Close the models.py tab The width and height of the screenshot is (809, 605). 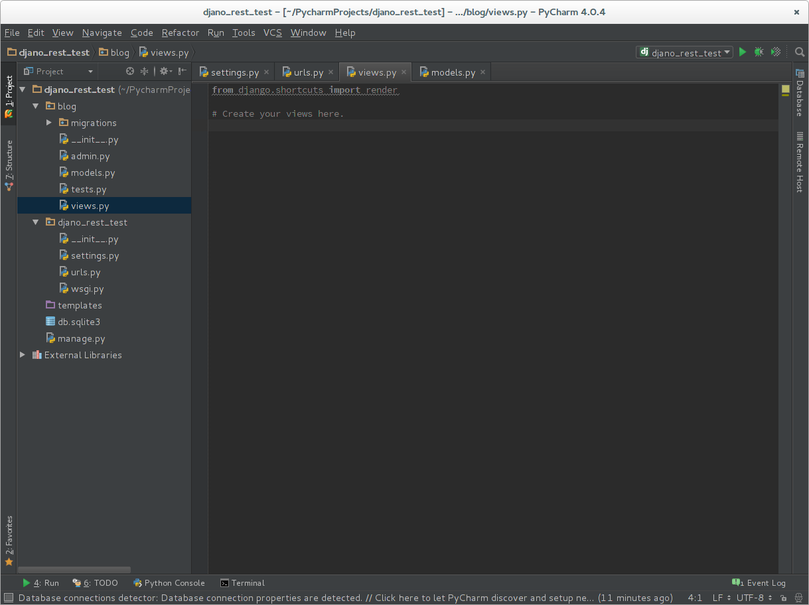(x=483, y=72)
